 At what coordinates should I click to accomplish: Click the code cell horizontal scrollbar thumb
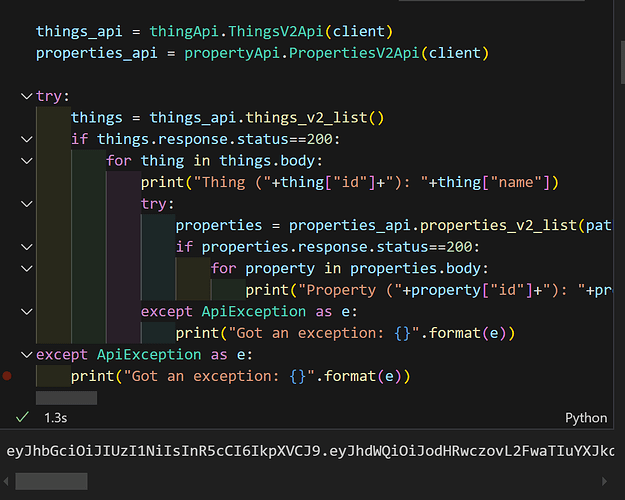[66, 398]
